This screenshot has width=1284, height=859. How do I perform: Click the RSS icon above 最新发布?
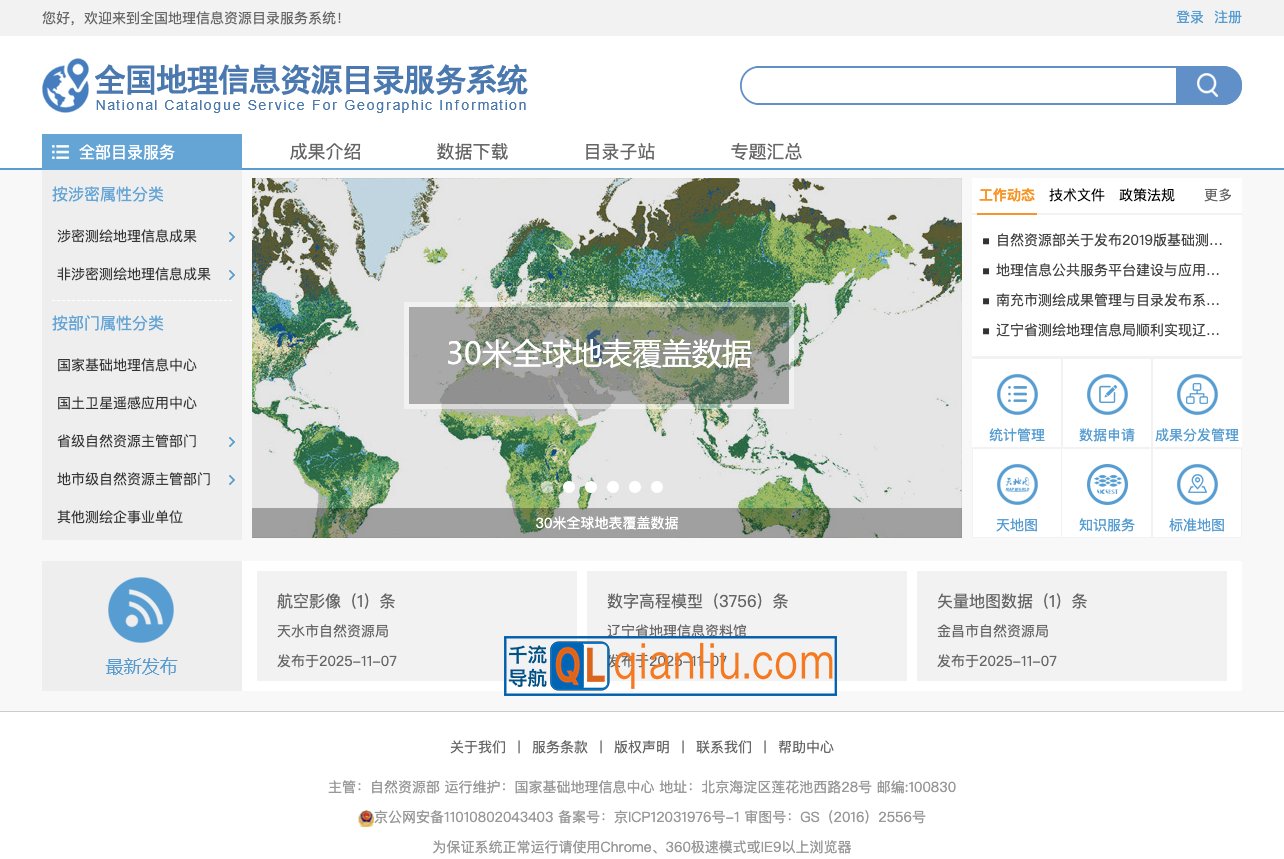(141, 609)
